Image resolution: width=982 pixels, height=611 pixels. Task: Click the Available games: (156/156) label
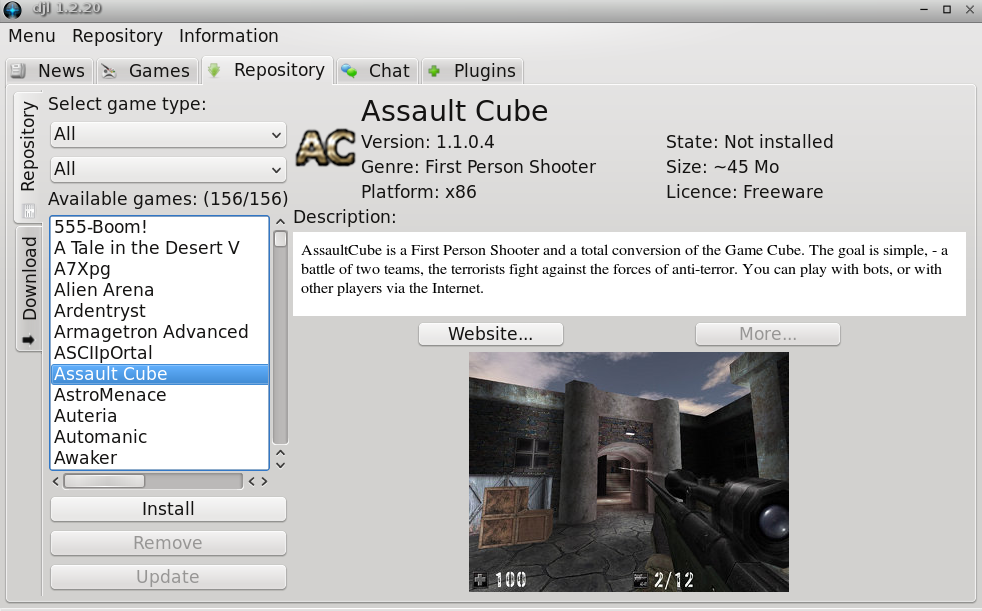pos(168,199)
